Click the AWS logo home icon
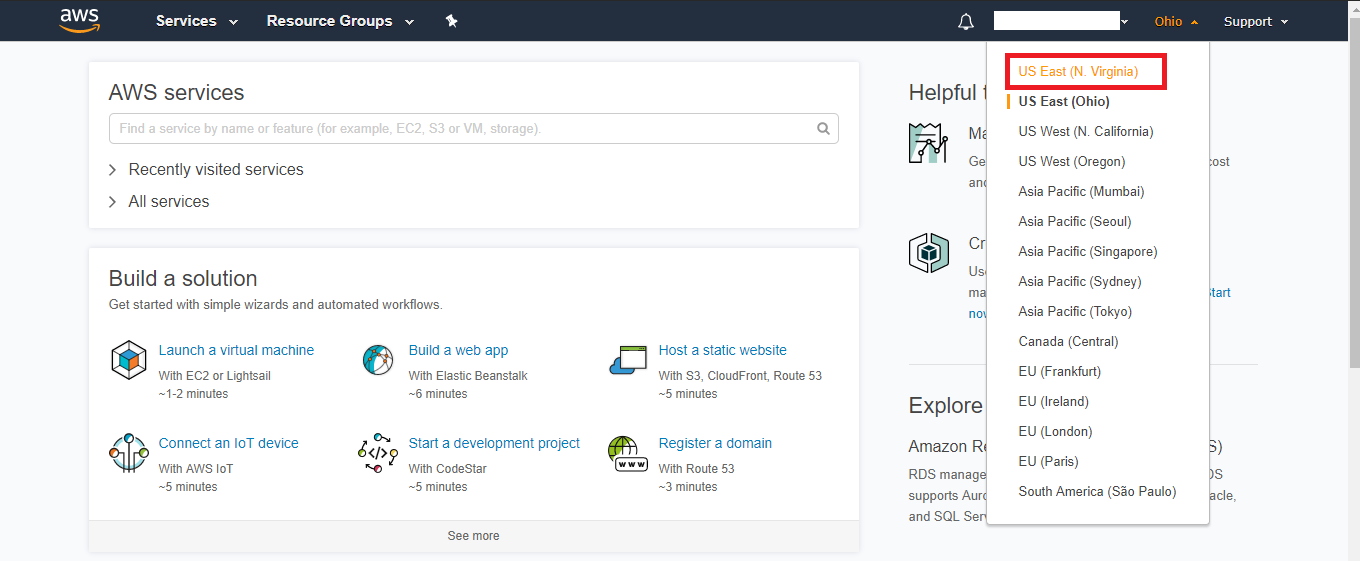 pyautogui.click(x=79, y=21)
